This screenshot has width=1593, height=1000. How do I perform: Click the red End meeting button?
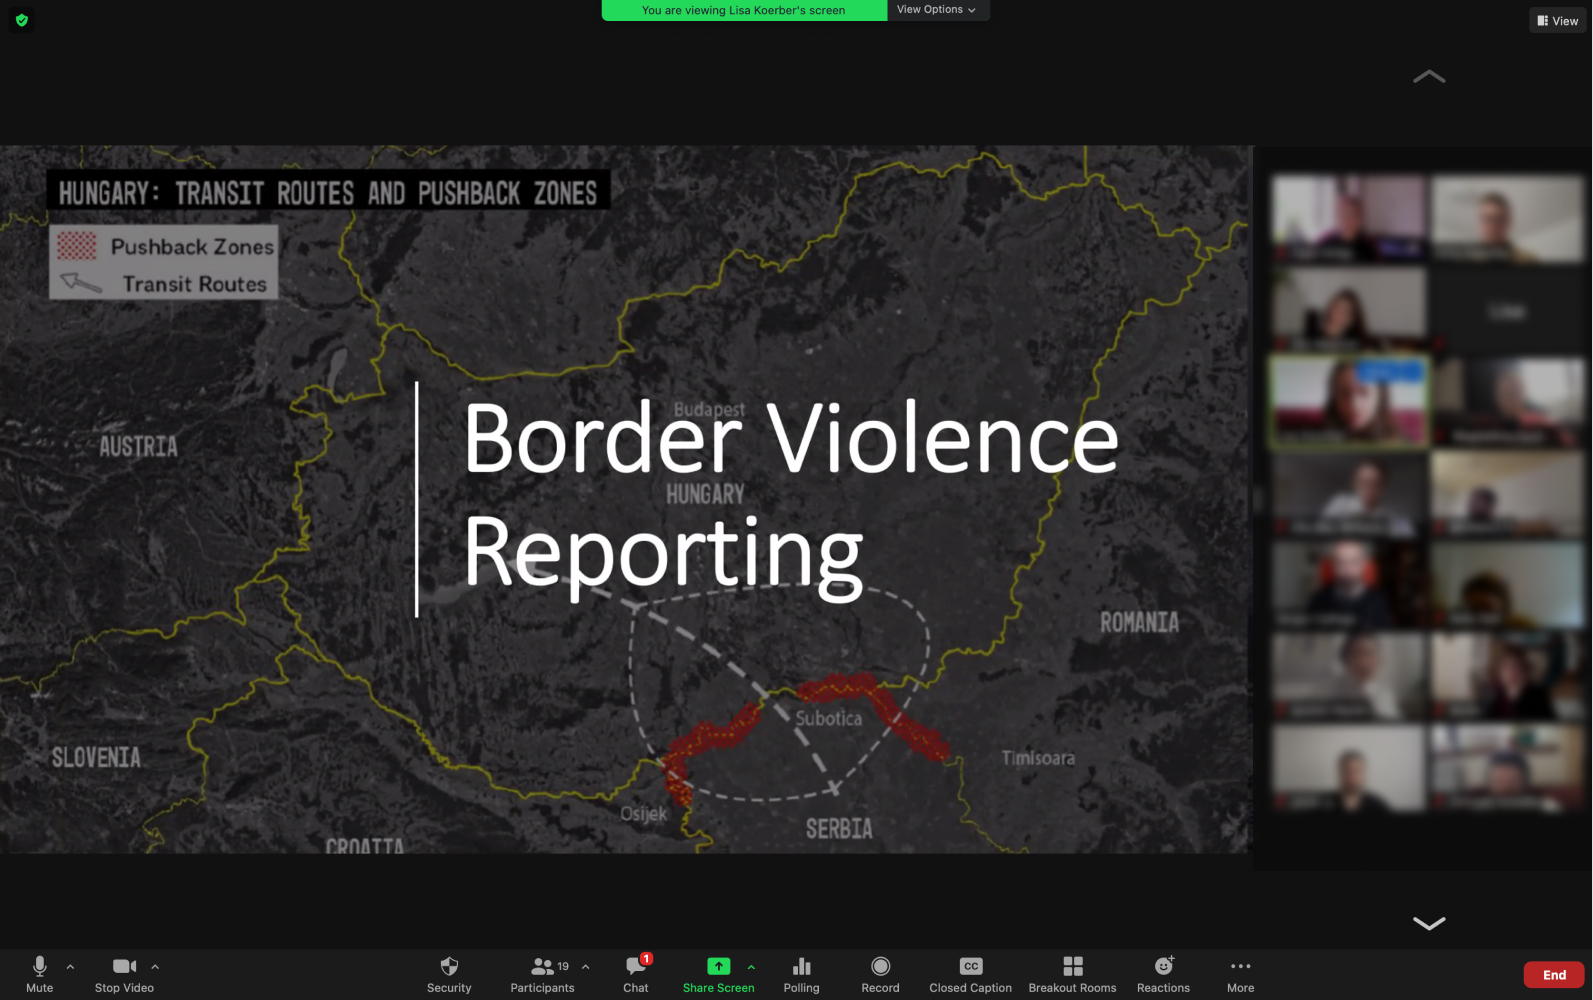(1553, 975)
